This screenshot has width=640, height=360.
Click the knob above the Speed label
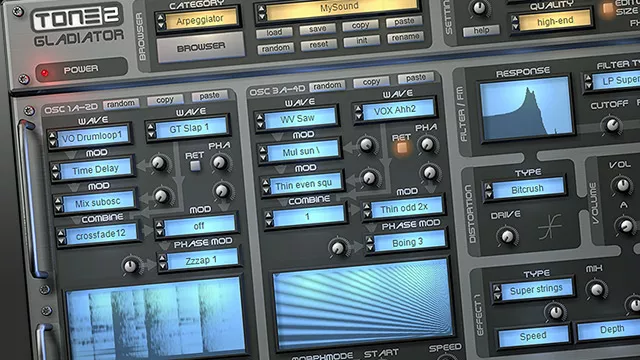pyautogui.click(x=556, y=312)
